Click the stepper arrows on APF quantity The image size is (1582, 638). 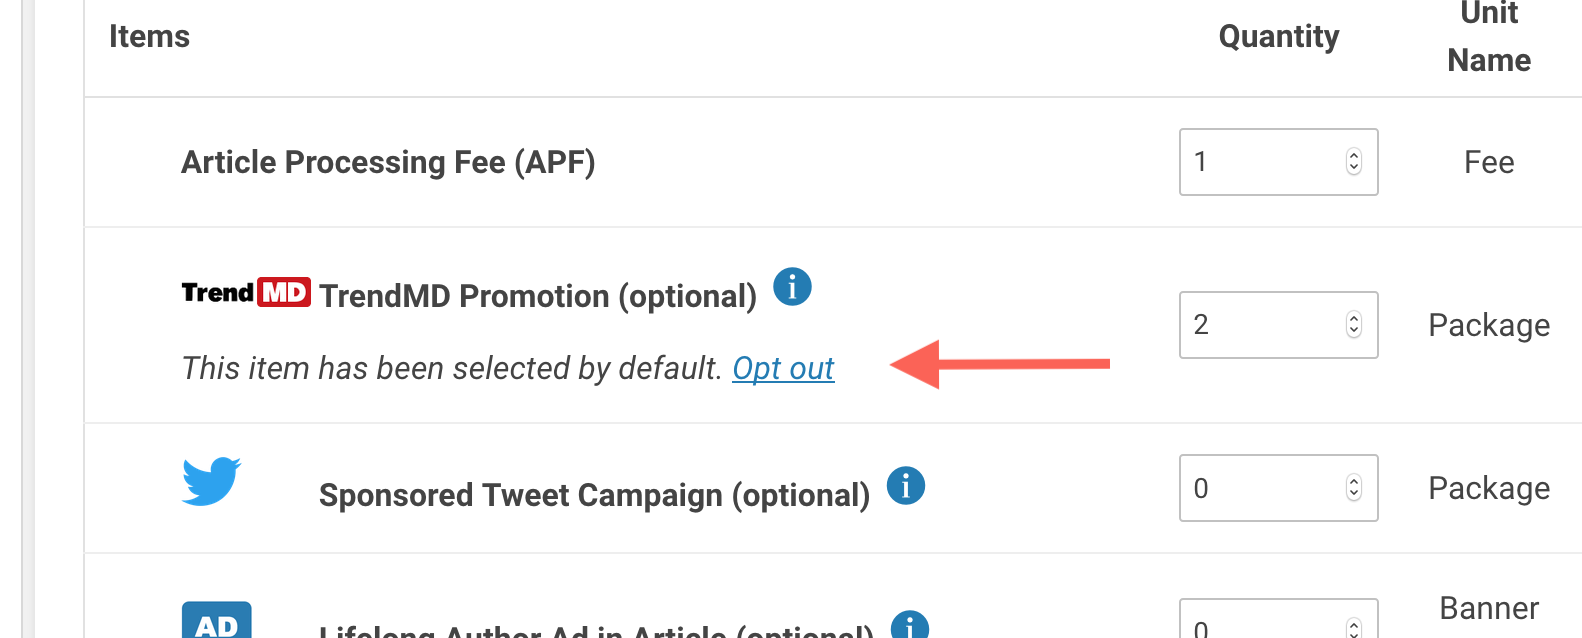coord(1354,162)
